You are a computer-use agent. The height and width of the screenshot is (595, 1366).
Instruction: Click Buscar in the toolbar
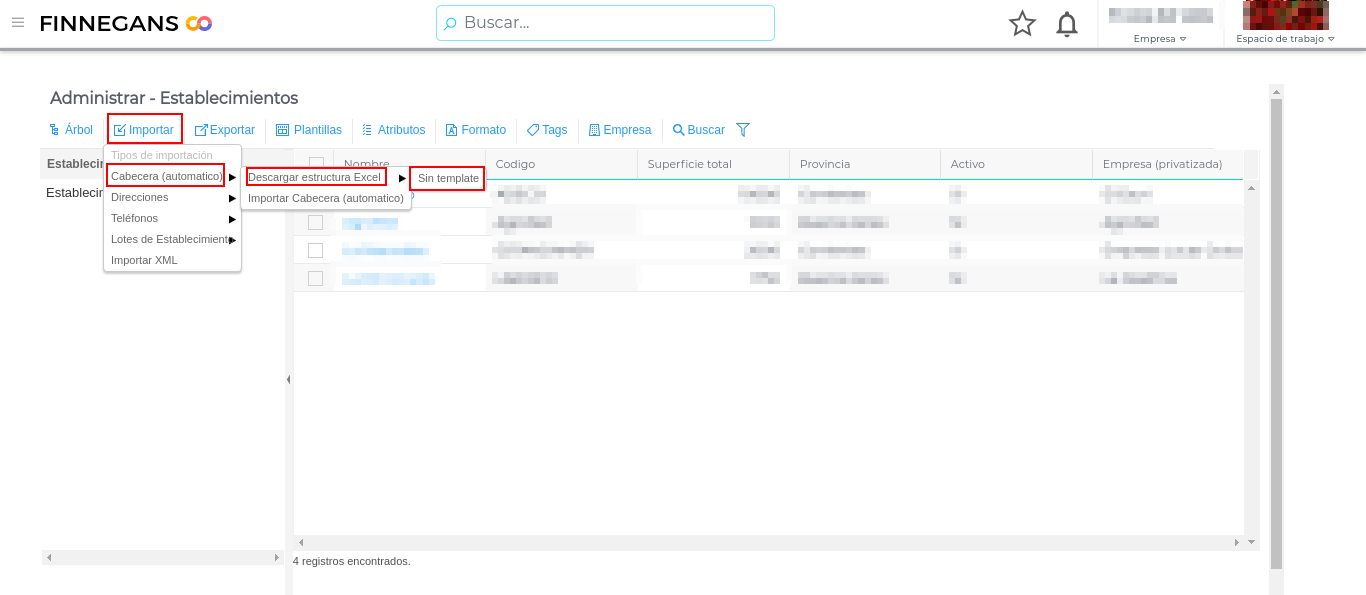tap(699, 130)
